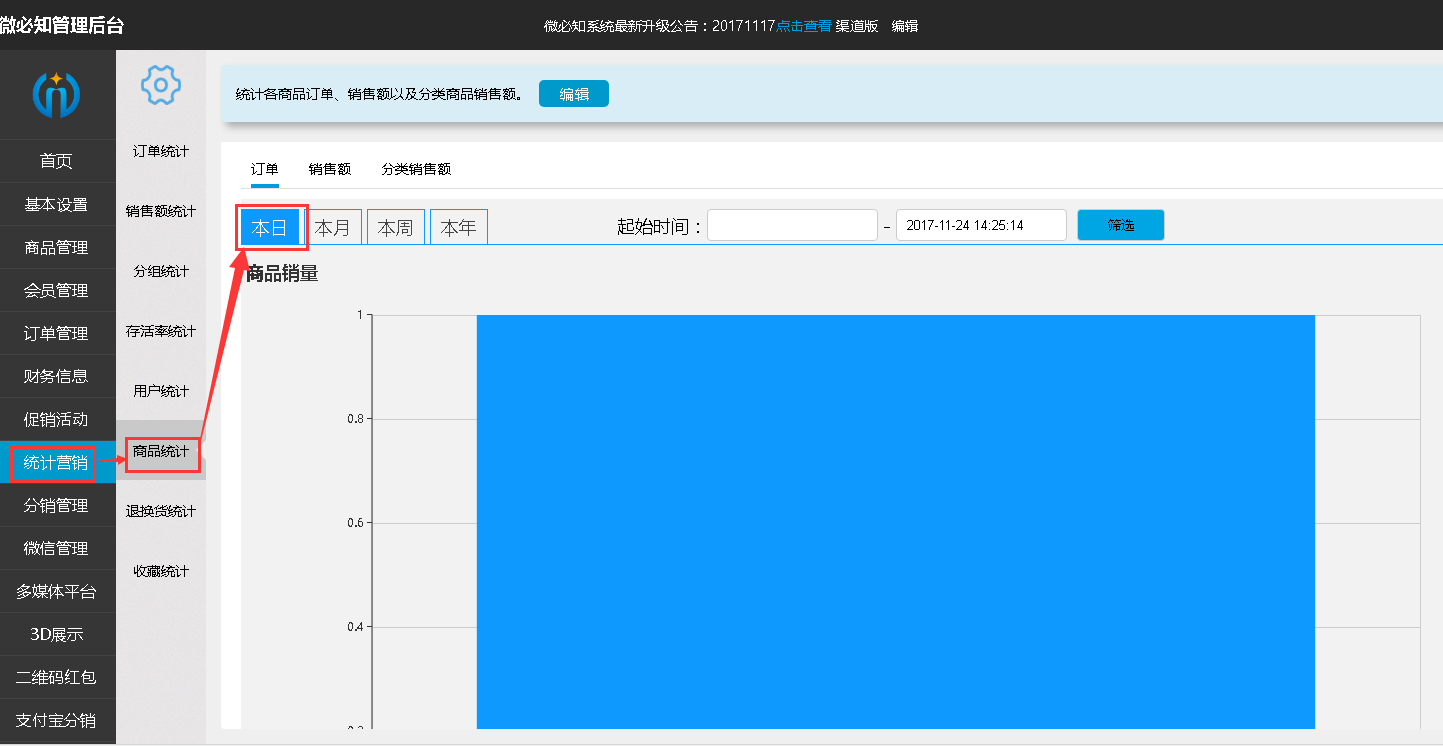
Task: Click the blue logo icon in sidebar
Action: (56, 95)
